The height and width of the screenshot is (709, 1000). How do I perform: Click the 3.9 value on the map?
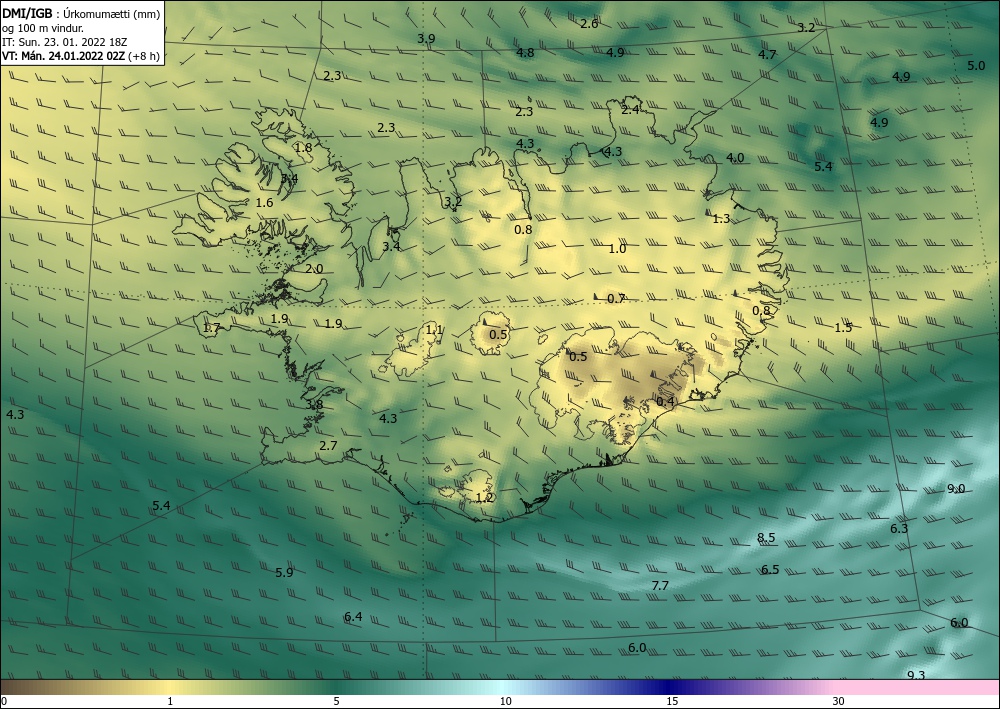pyautogui.click(x=426, y=38)
